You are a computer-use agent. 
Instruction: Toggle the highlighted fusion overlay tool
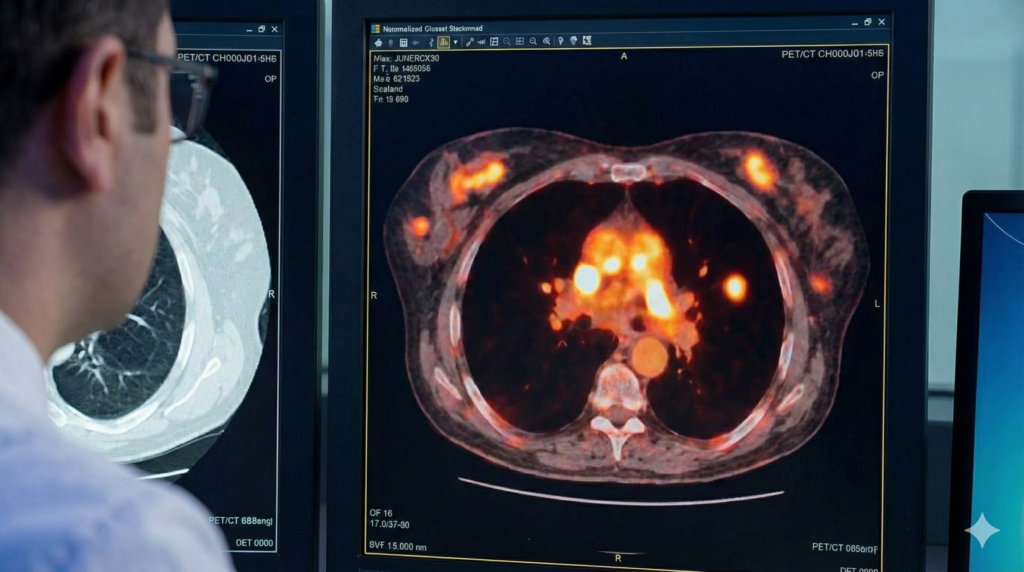(x=443, y=42)
